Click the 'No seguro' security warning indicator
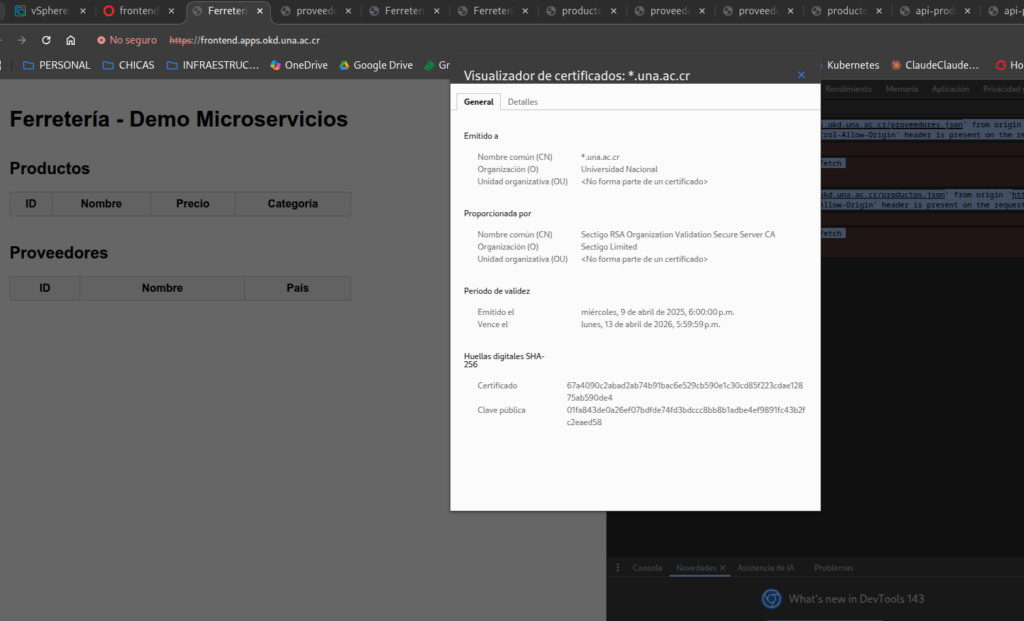Screen dimensions: 1024x621 point(127,40)
